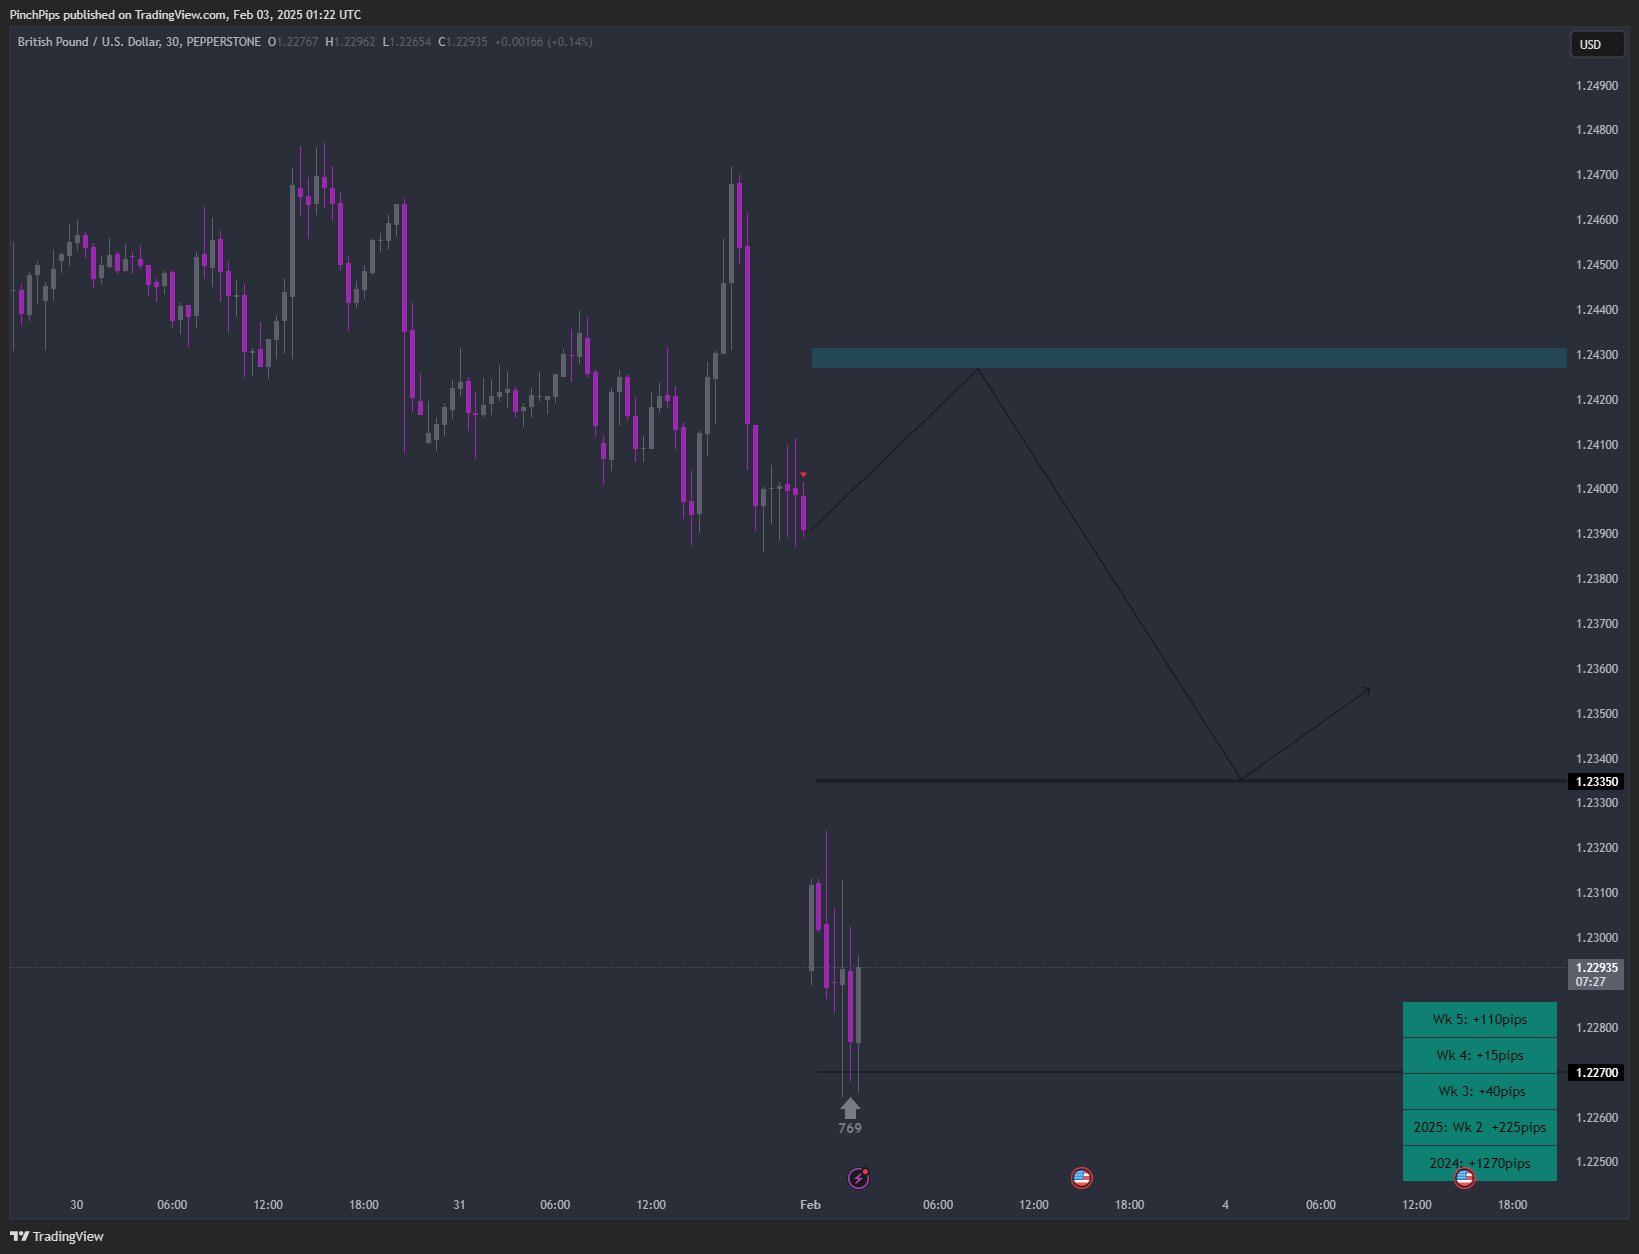Click the 1.24900 price scale label
The width and height of the screenshot is (1639, 1254).
(1597, 86)
